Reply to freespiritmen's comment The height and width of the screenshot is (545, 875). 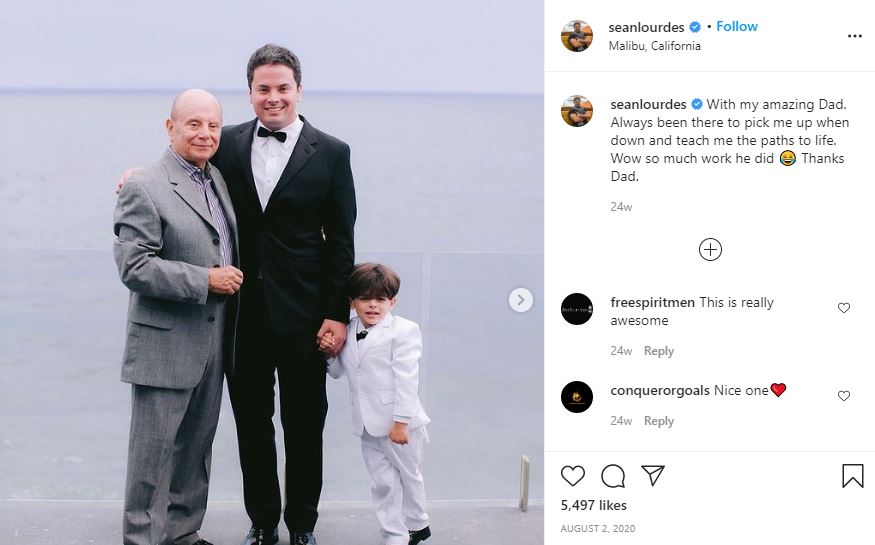coord(658,351)
